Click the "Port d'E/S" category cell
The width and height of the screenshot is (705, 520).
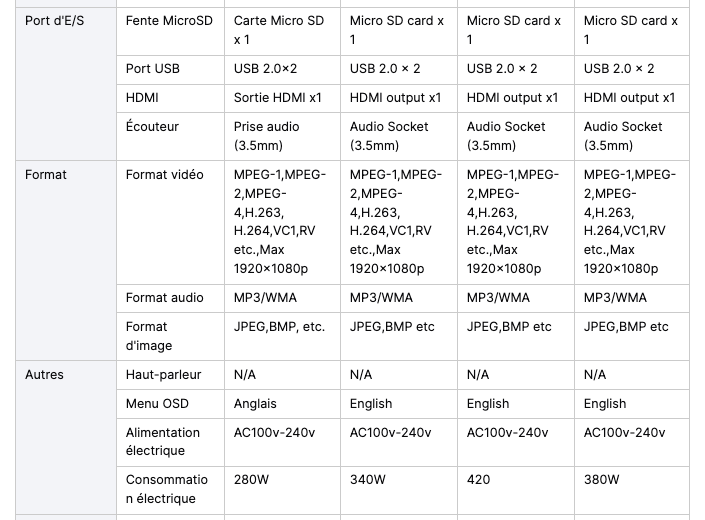click(66, 84)
